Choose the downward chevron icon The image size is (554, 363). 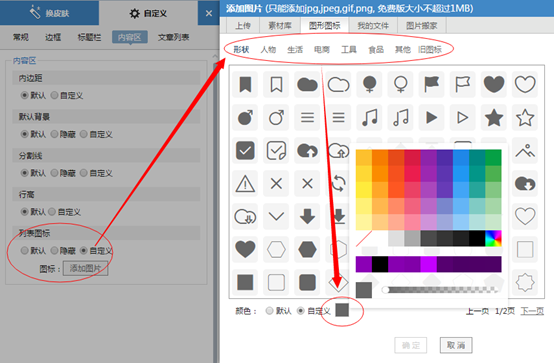coord(276,216)
